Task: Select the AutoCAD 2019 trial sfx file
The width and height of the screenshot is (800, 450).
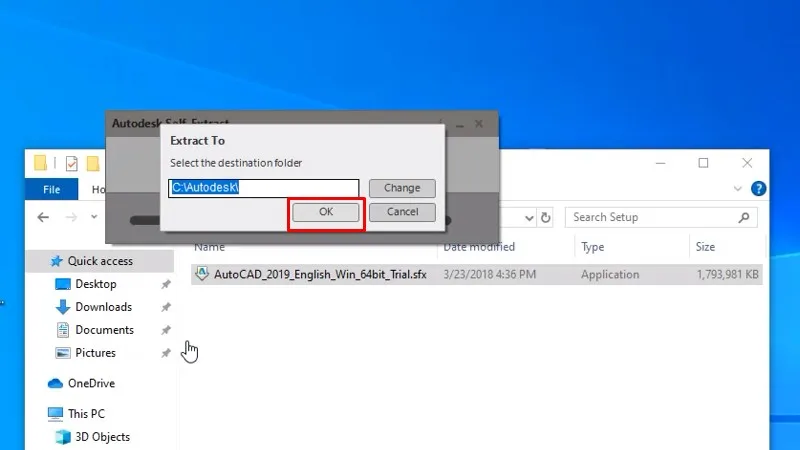Action: pos(319,274)
